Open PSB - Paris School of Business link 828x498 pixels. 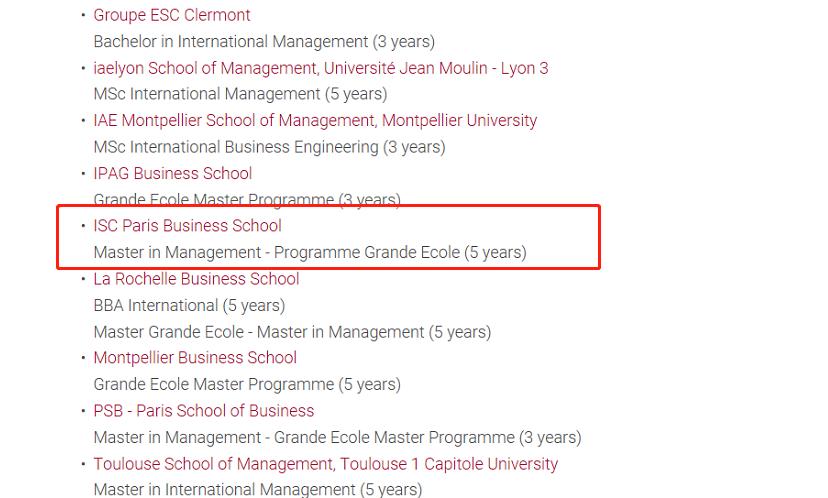204,411
